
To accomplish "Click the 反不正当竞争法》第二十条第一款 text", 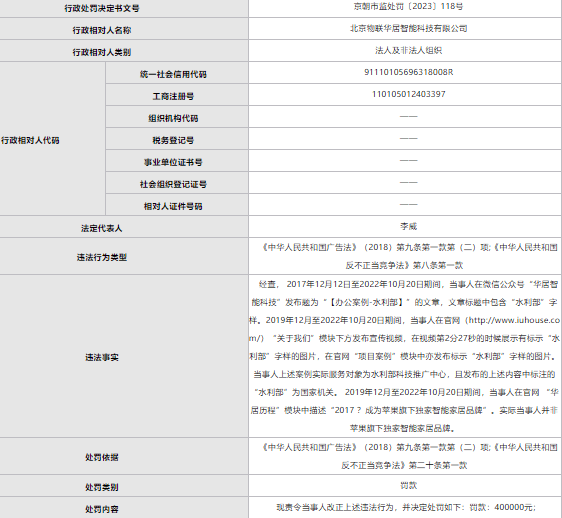I will [x=404, y=465].
